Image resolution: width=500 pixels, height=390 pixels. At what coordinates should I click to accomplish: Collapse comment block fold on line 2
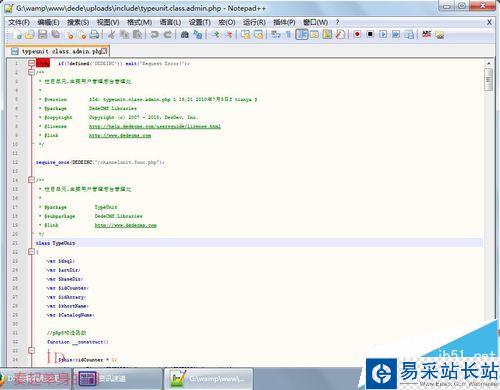[31, 72]
